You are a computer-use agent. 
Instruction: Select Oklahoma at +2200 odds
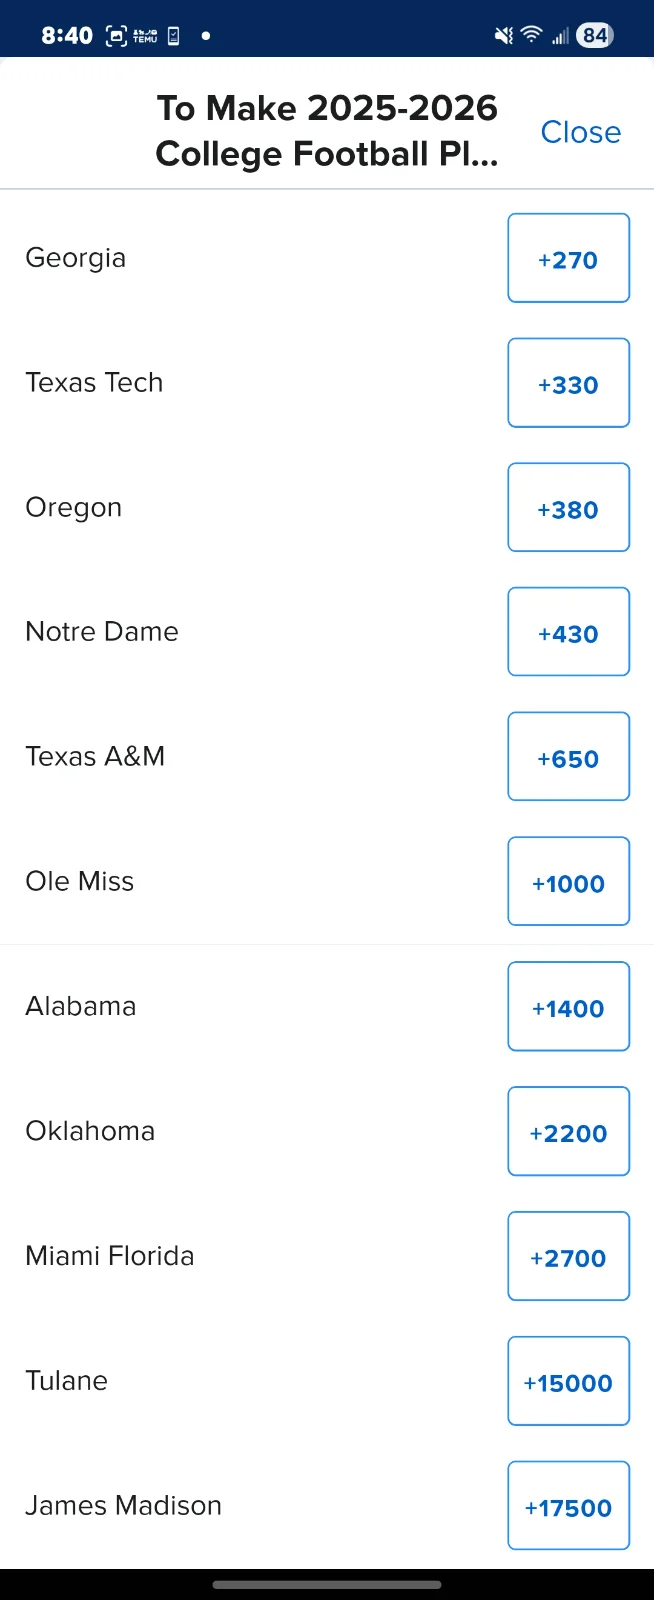click(568, 1131)
